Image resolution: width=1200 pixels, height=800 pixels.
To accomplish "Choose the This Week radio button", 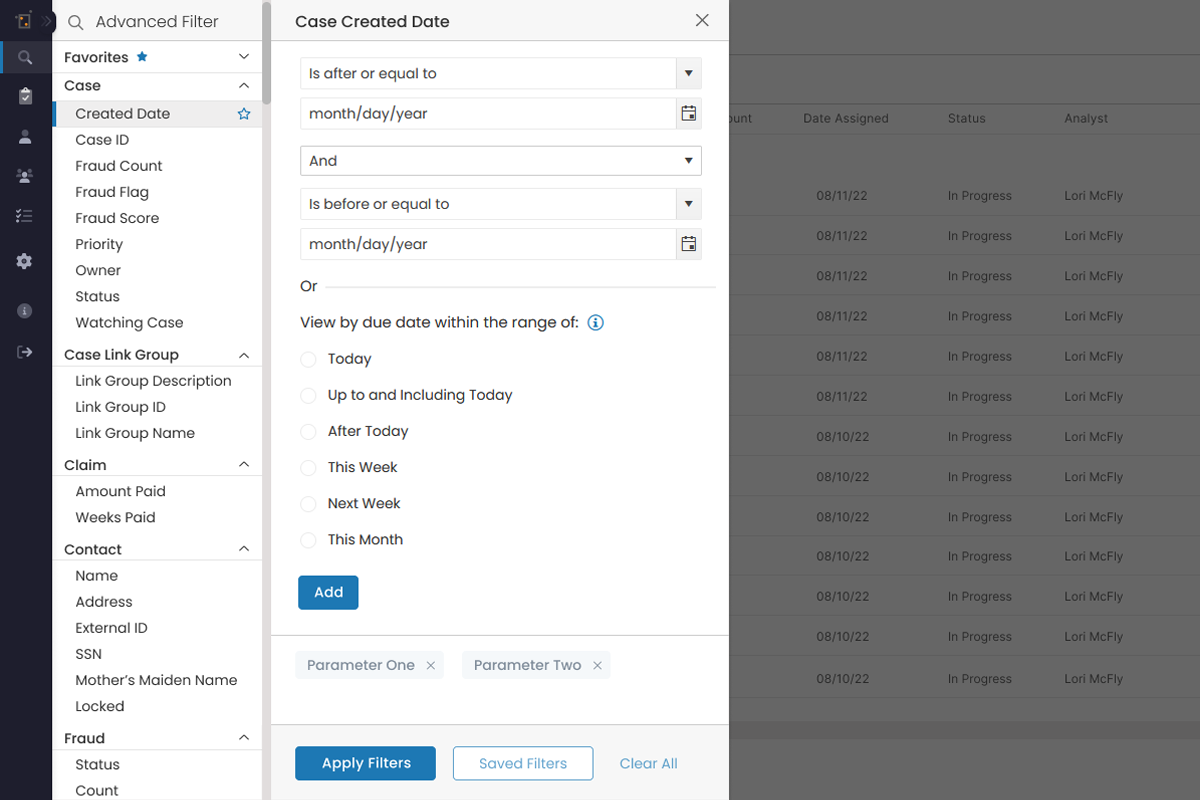I will 308,467.
